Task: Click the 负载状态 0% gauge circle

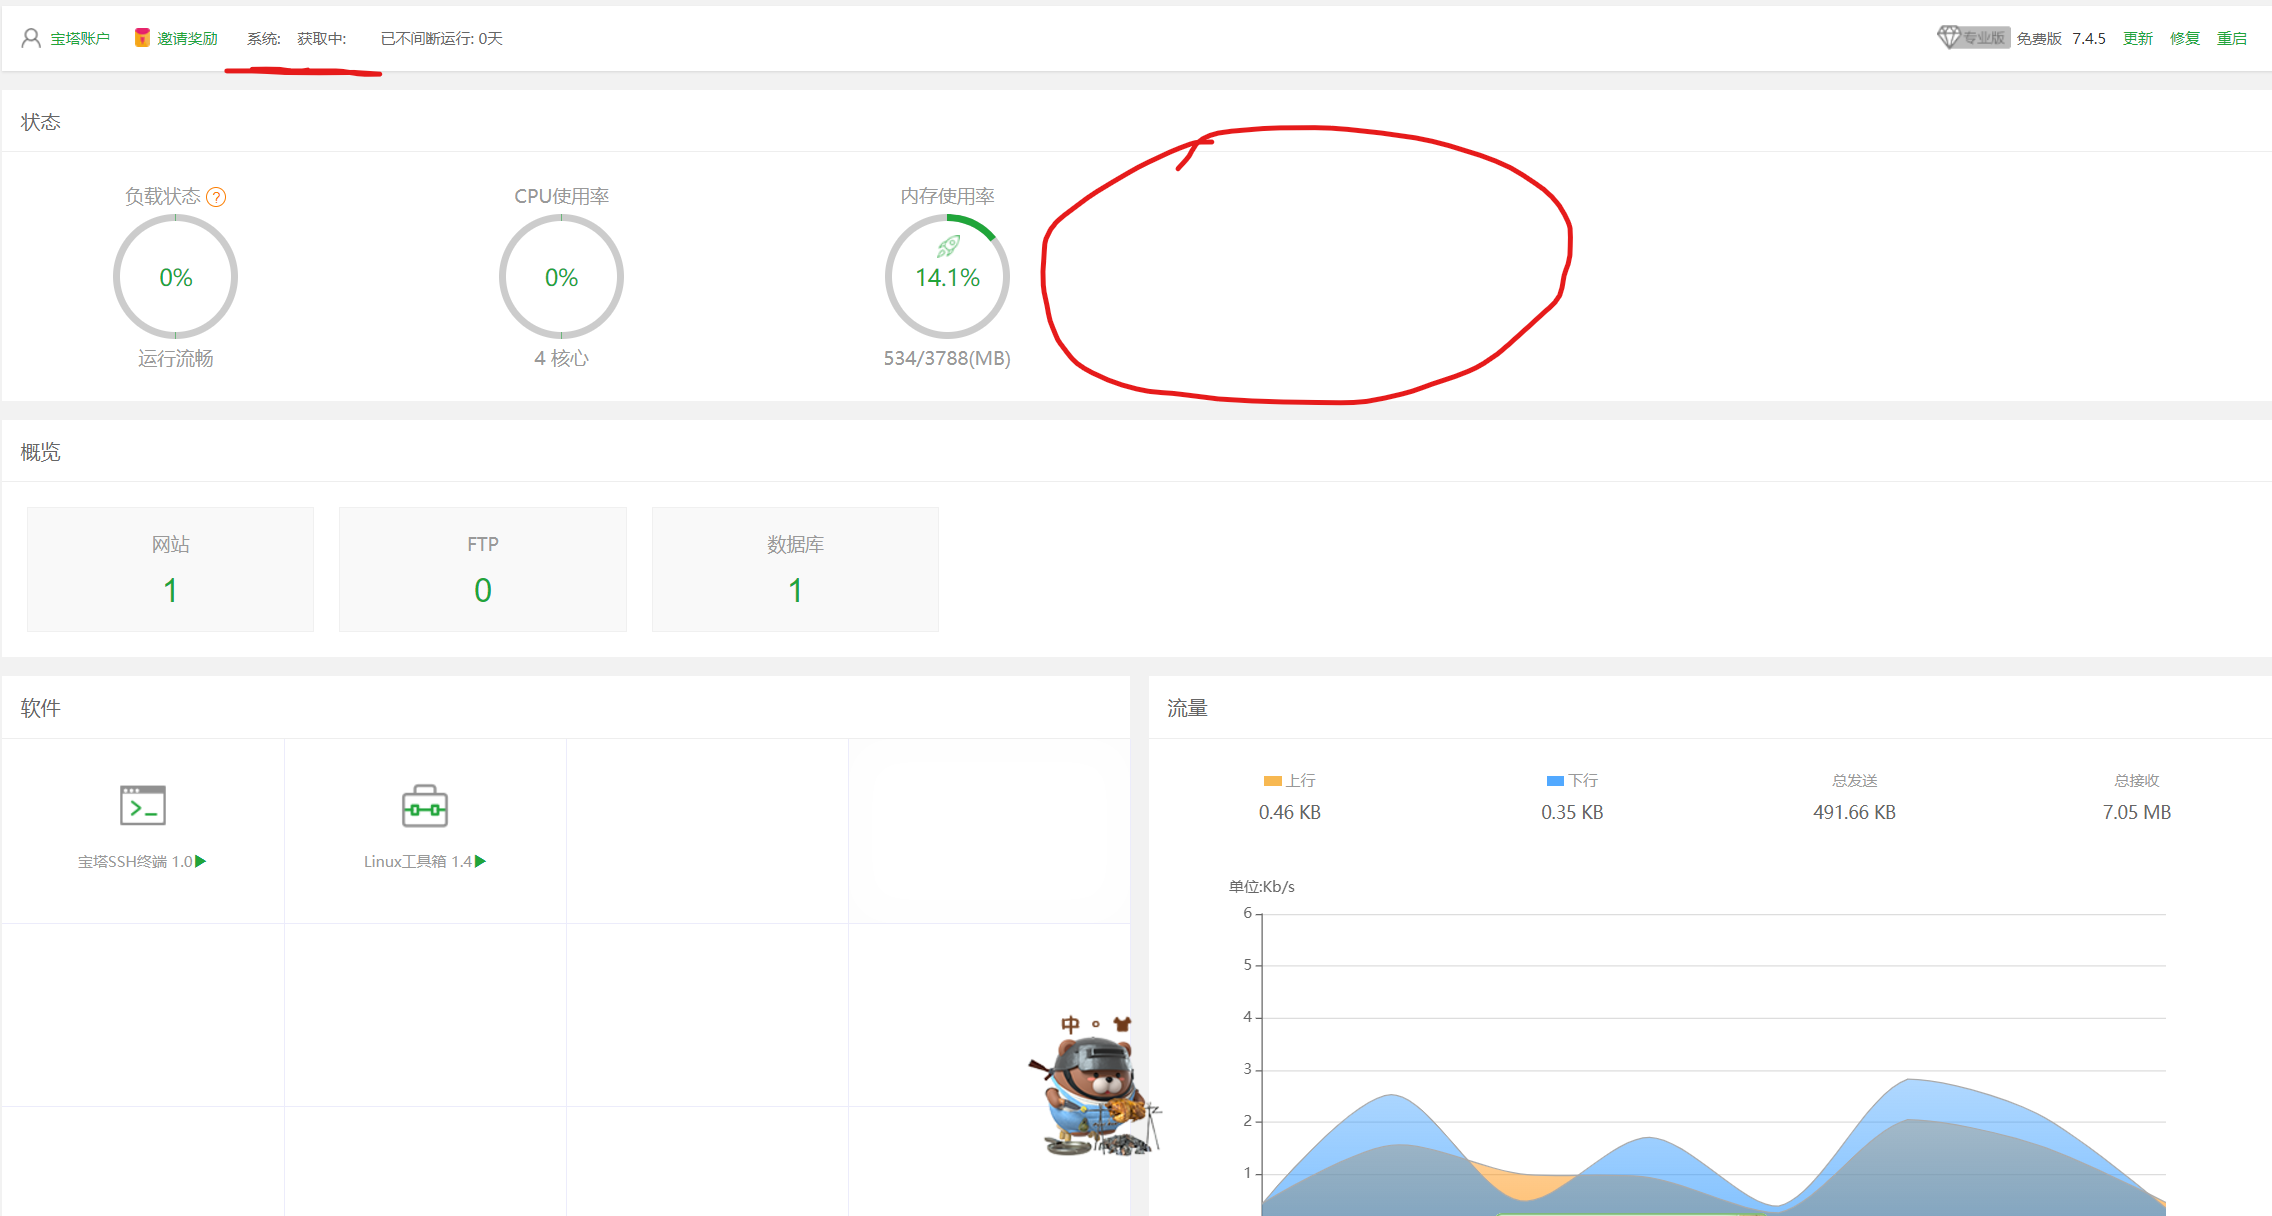Action: pos(175,277)
